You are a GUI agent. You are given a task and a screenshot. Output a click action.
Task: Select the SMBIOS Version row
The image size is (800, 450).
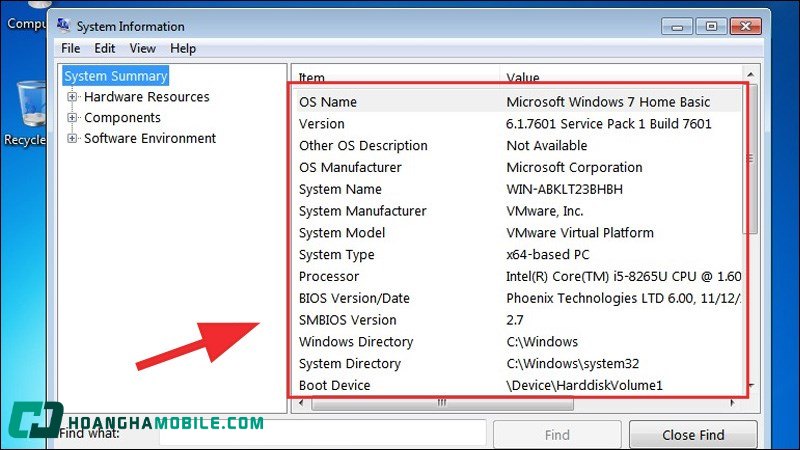pos(517,320)
